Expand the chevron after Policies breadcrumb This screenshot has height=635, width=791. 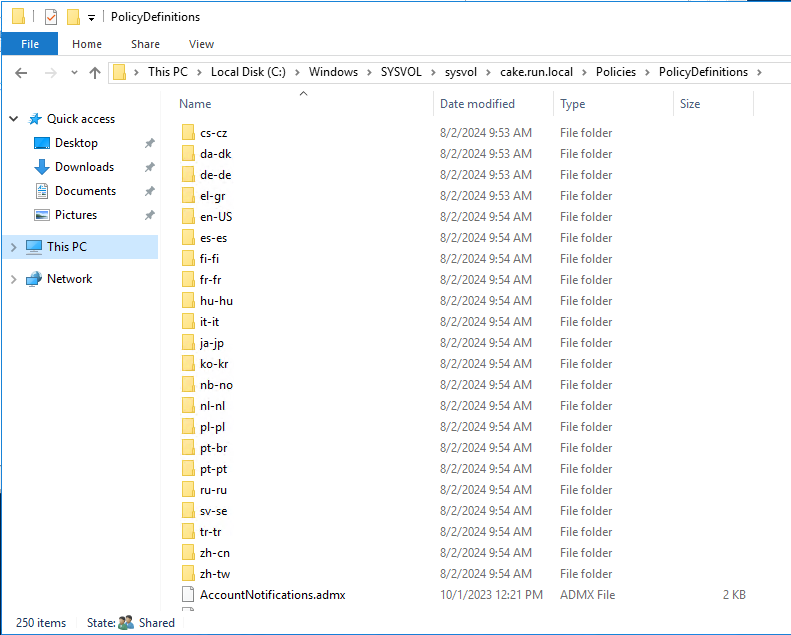tap(647, 73)
